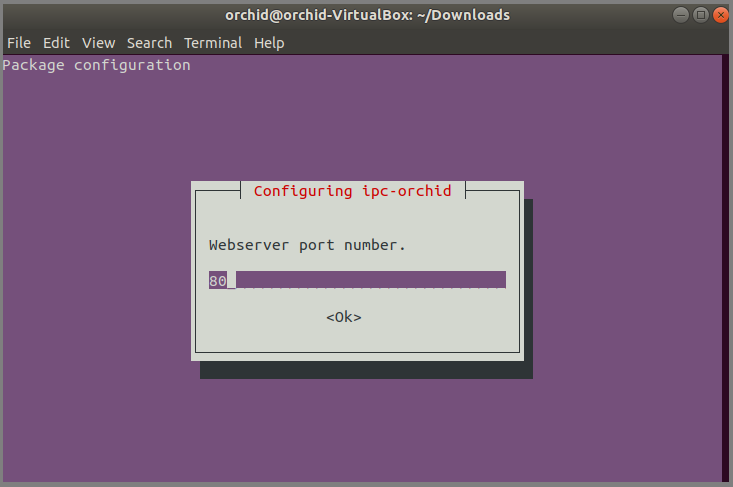Screen dimensions: 733x487
Task: Click the terminal vertical scrollbar
Action: 726,268
